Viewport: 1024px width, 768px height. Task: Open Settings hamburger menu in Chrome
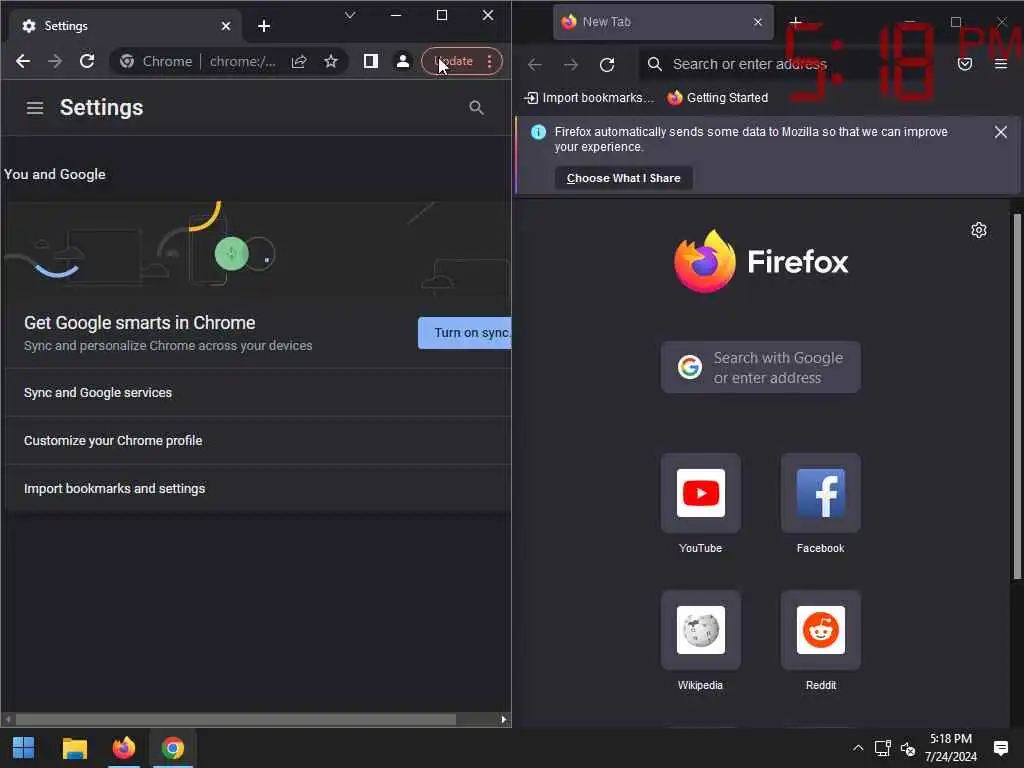coord(35,108)
